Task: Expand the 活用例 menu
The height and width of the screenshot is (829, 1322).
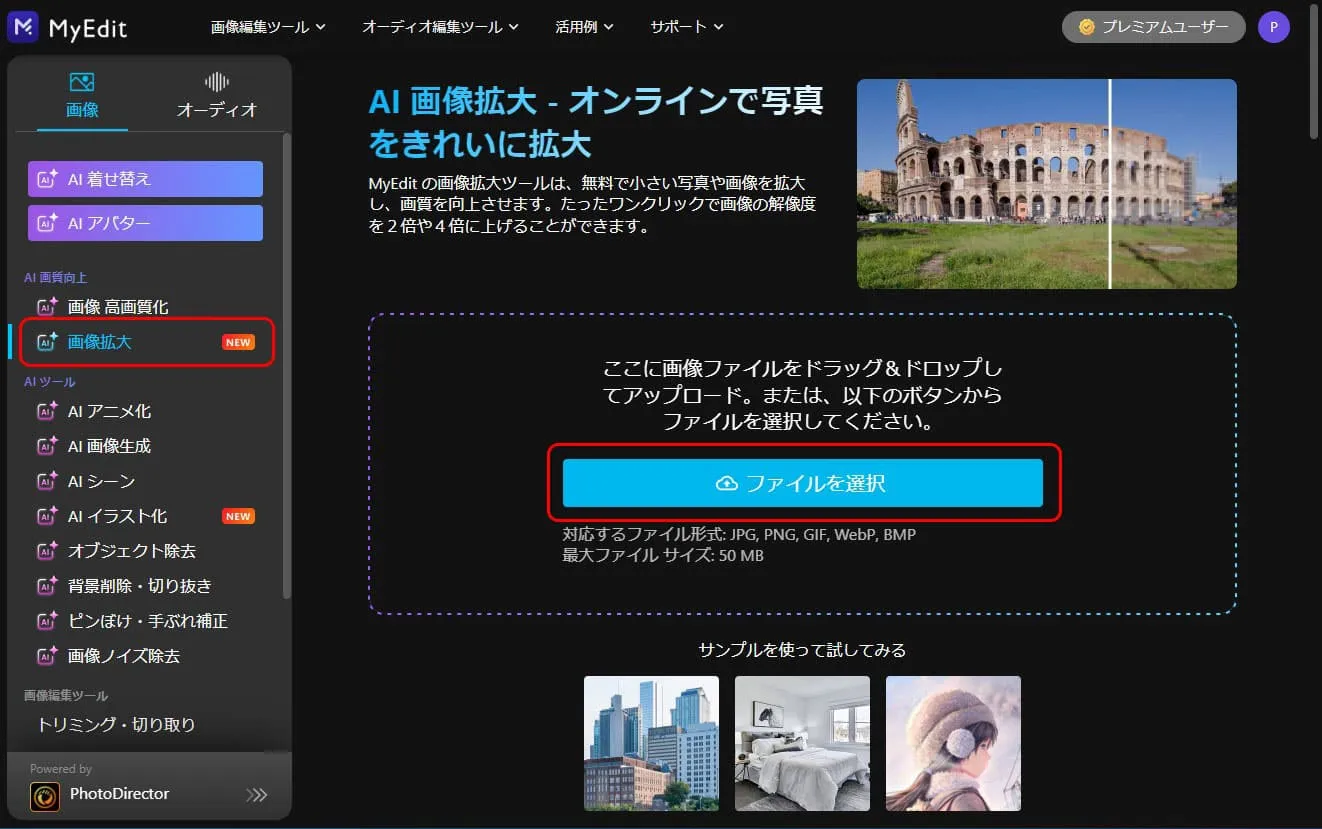Action: (x=584, y=27)
